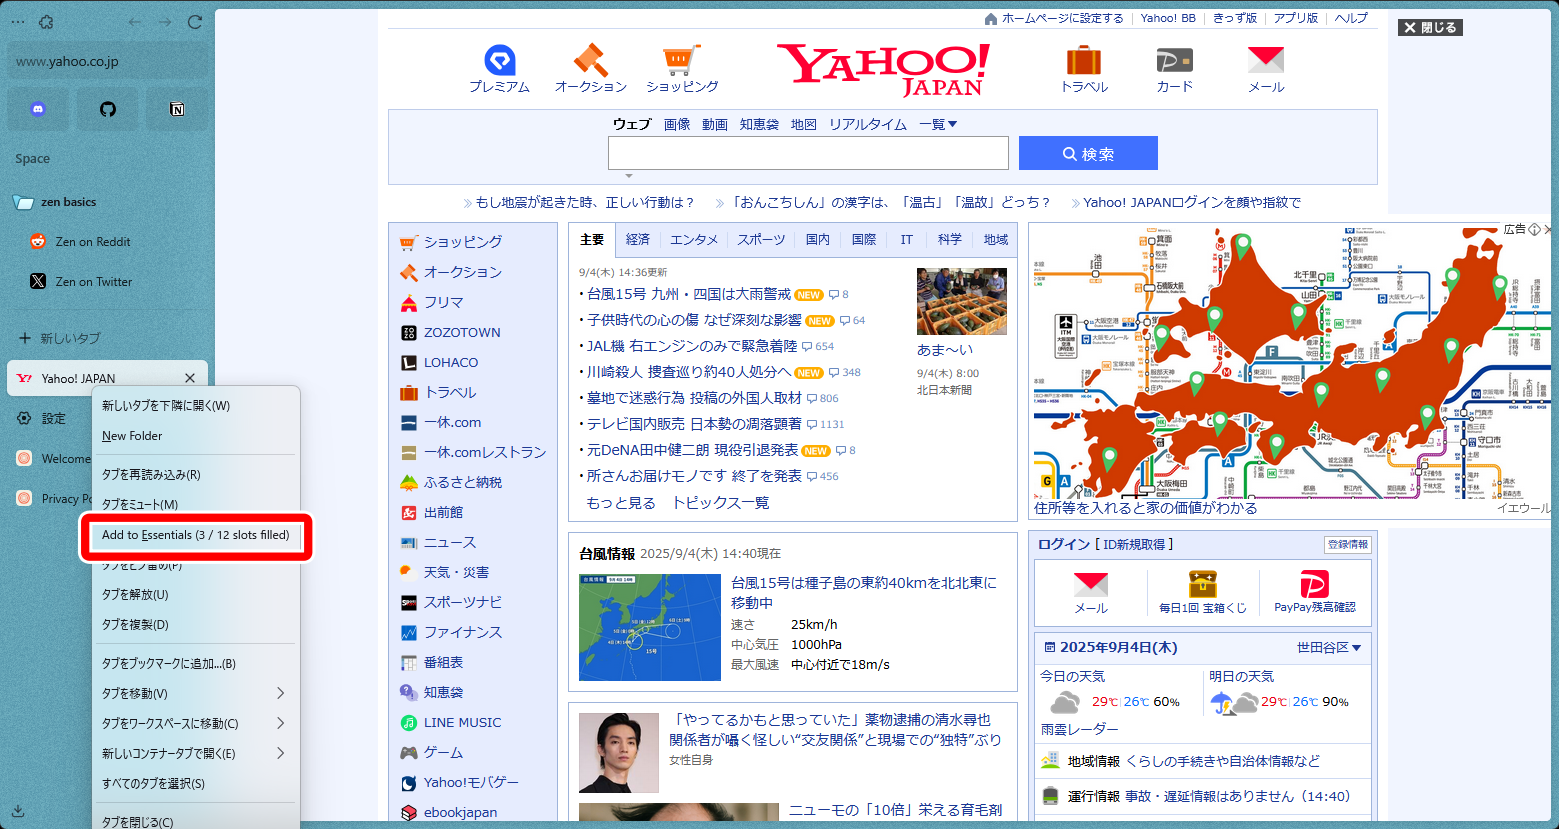
Task: Open the Notion essential tile
Action: (x=177, y=109)
